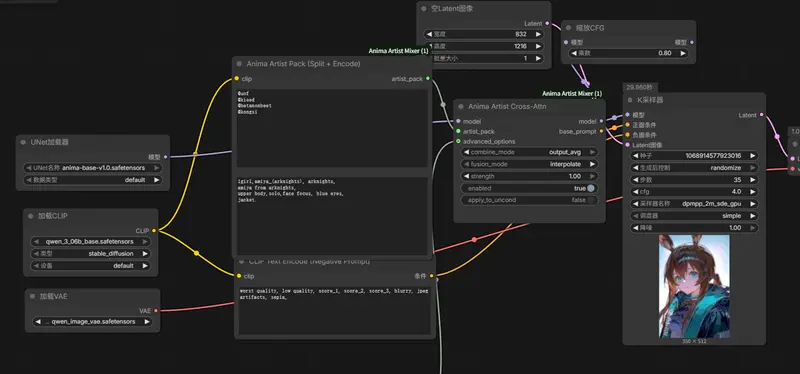Open 采样器名称 dropdown showing dpmpp_2m_sde_gpu
The height and width of the screenshot is (374, 800).
(694, 204)
